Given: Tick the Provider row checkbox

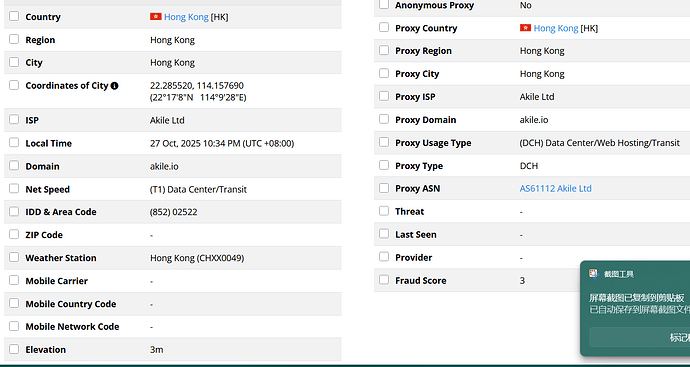Looking at the screenshot, I should pyautogui.click(x=384, y=257).
